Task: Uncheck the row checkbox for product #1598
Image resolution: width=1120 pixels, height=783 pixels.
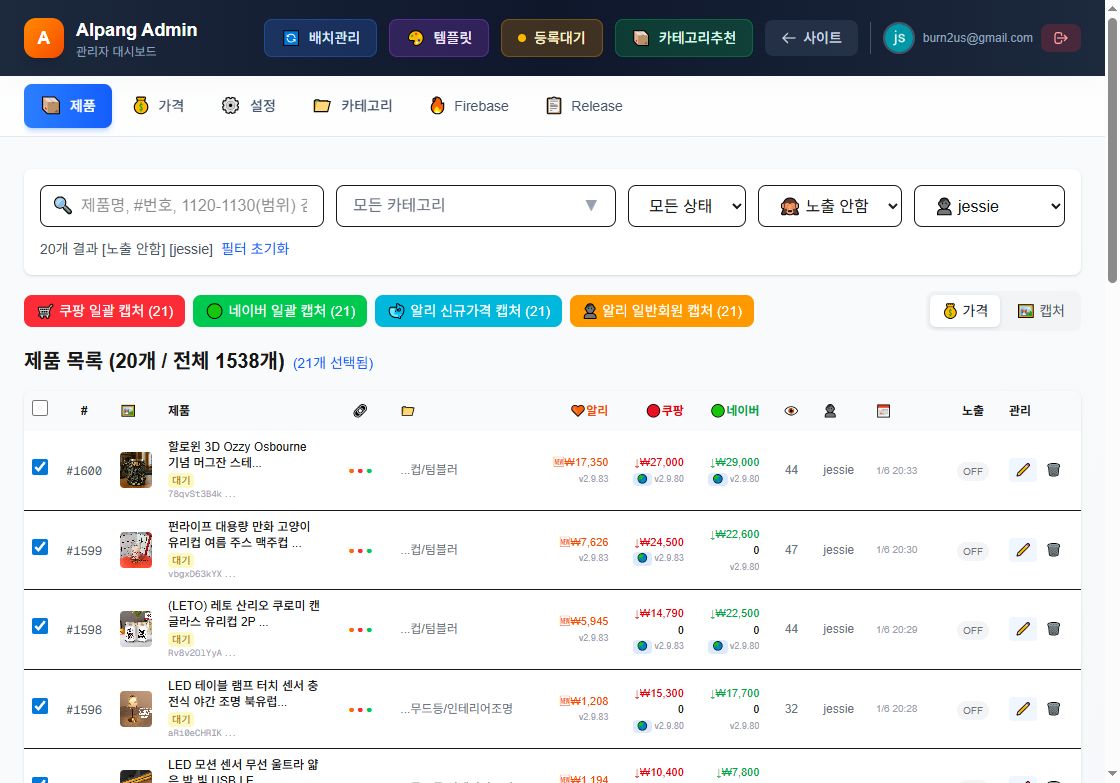Action: pyautogui.click(x=40, y=625)
